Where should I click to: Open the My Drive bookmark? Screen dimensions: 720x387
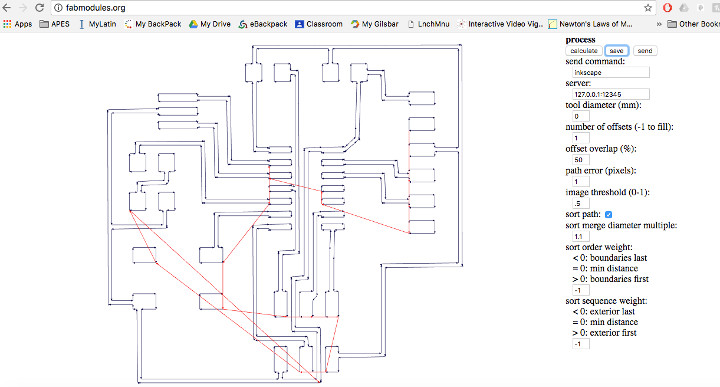(x=210, y=24)
